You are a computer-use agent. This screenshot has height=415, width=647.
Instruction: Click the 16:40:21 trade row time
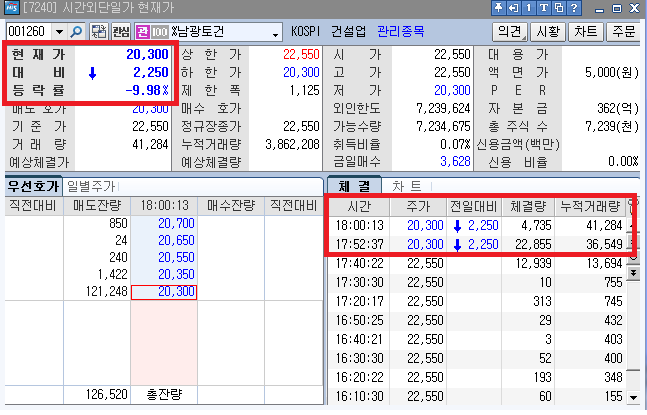[359, 339]
